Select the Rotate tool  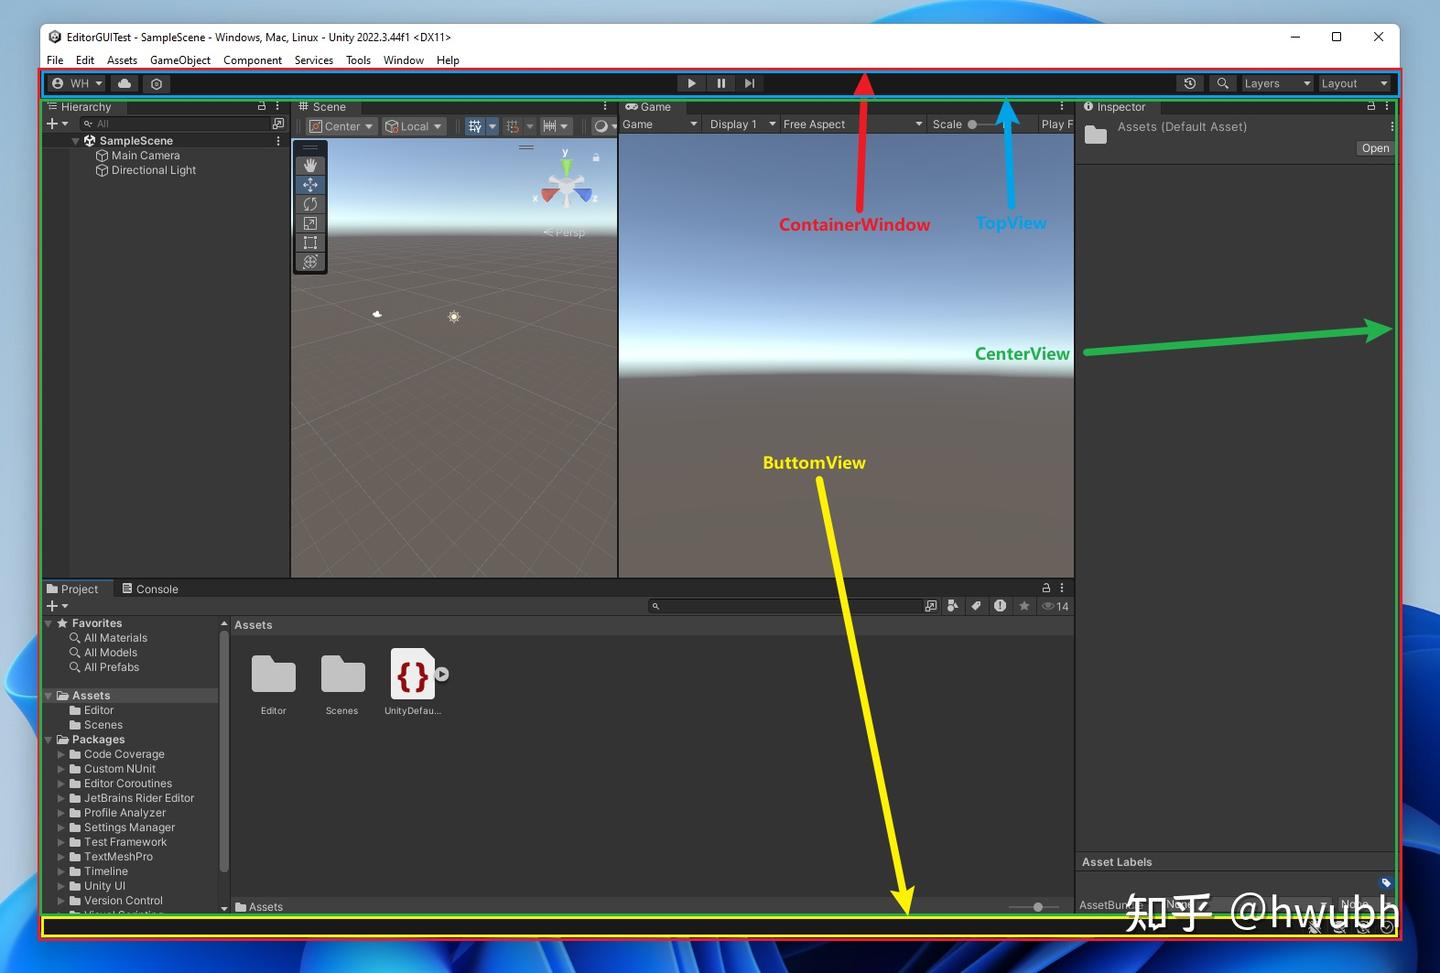pyautogui.click(x=310, y=203)
